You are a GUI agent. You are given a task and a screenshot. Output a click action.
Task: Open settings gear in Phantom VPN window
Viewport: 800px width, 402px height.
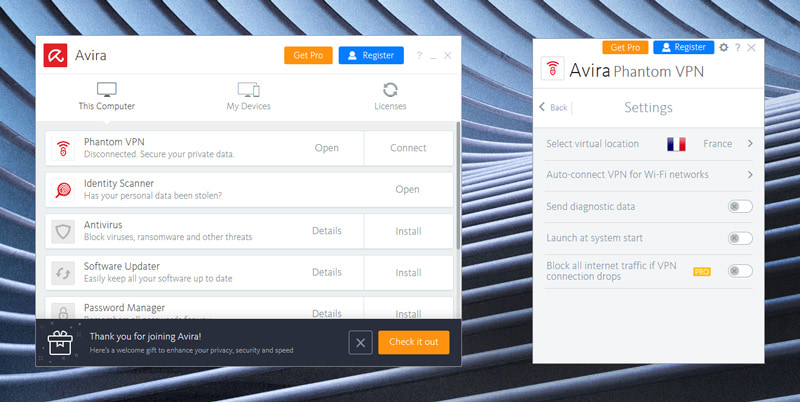click(x=723, y=47)
